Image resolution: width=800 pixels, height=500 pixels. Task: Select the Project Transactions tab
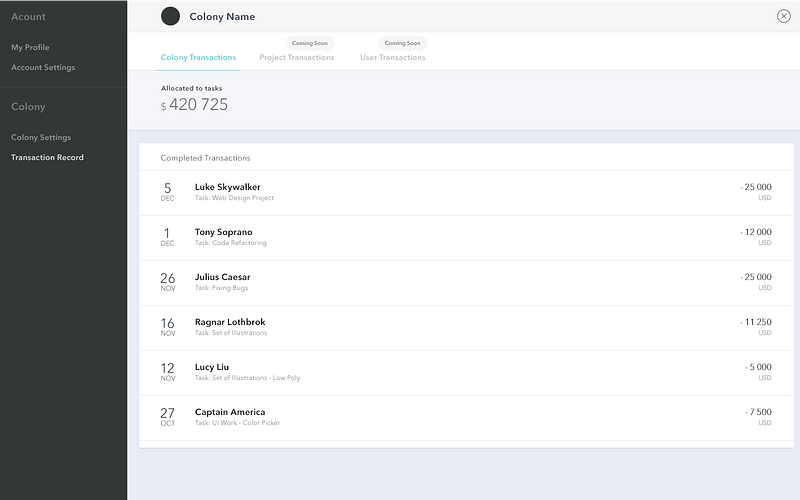coord(297,58)
